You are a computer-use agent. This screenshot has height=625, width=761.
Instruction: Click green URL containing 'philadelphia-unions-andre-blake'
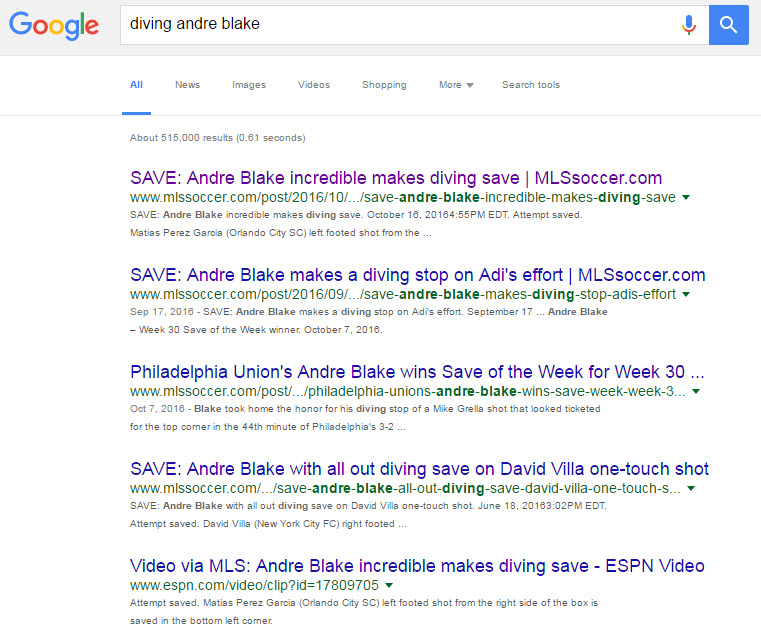point(408,392)
